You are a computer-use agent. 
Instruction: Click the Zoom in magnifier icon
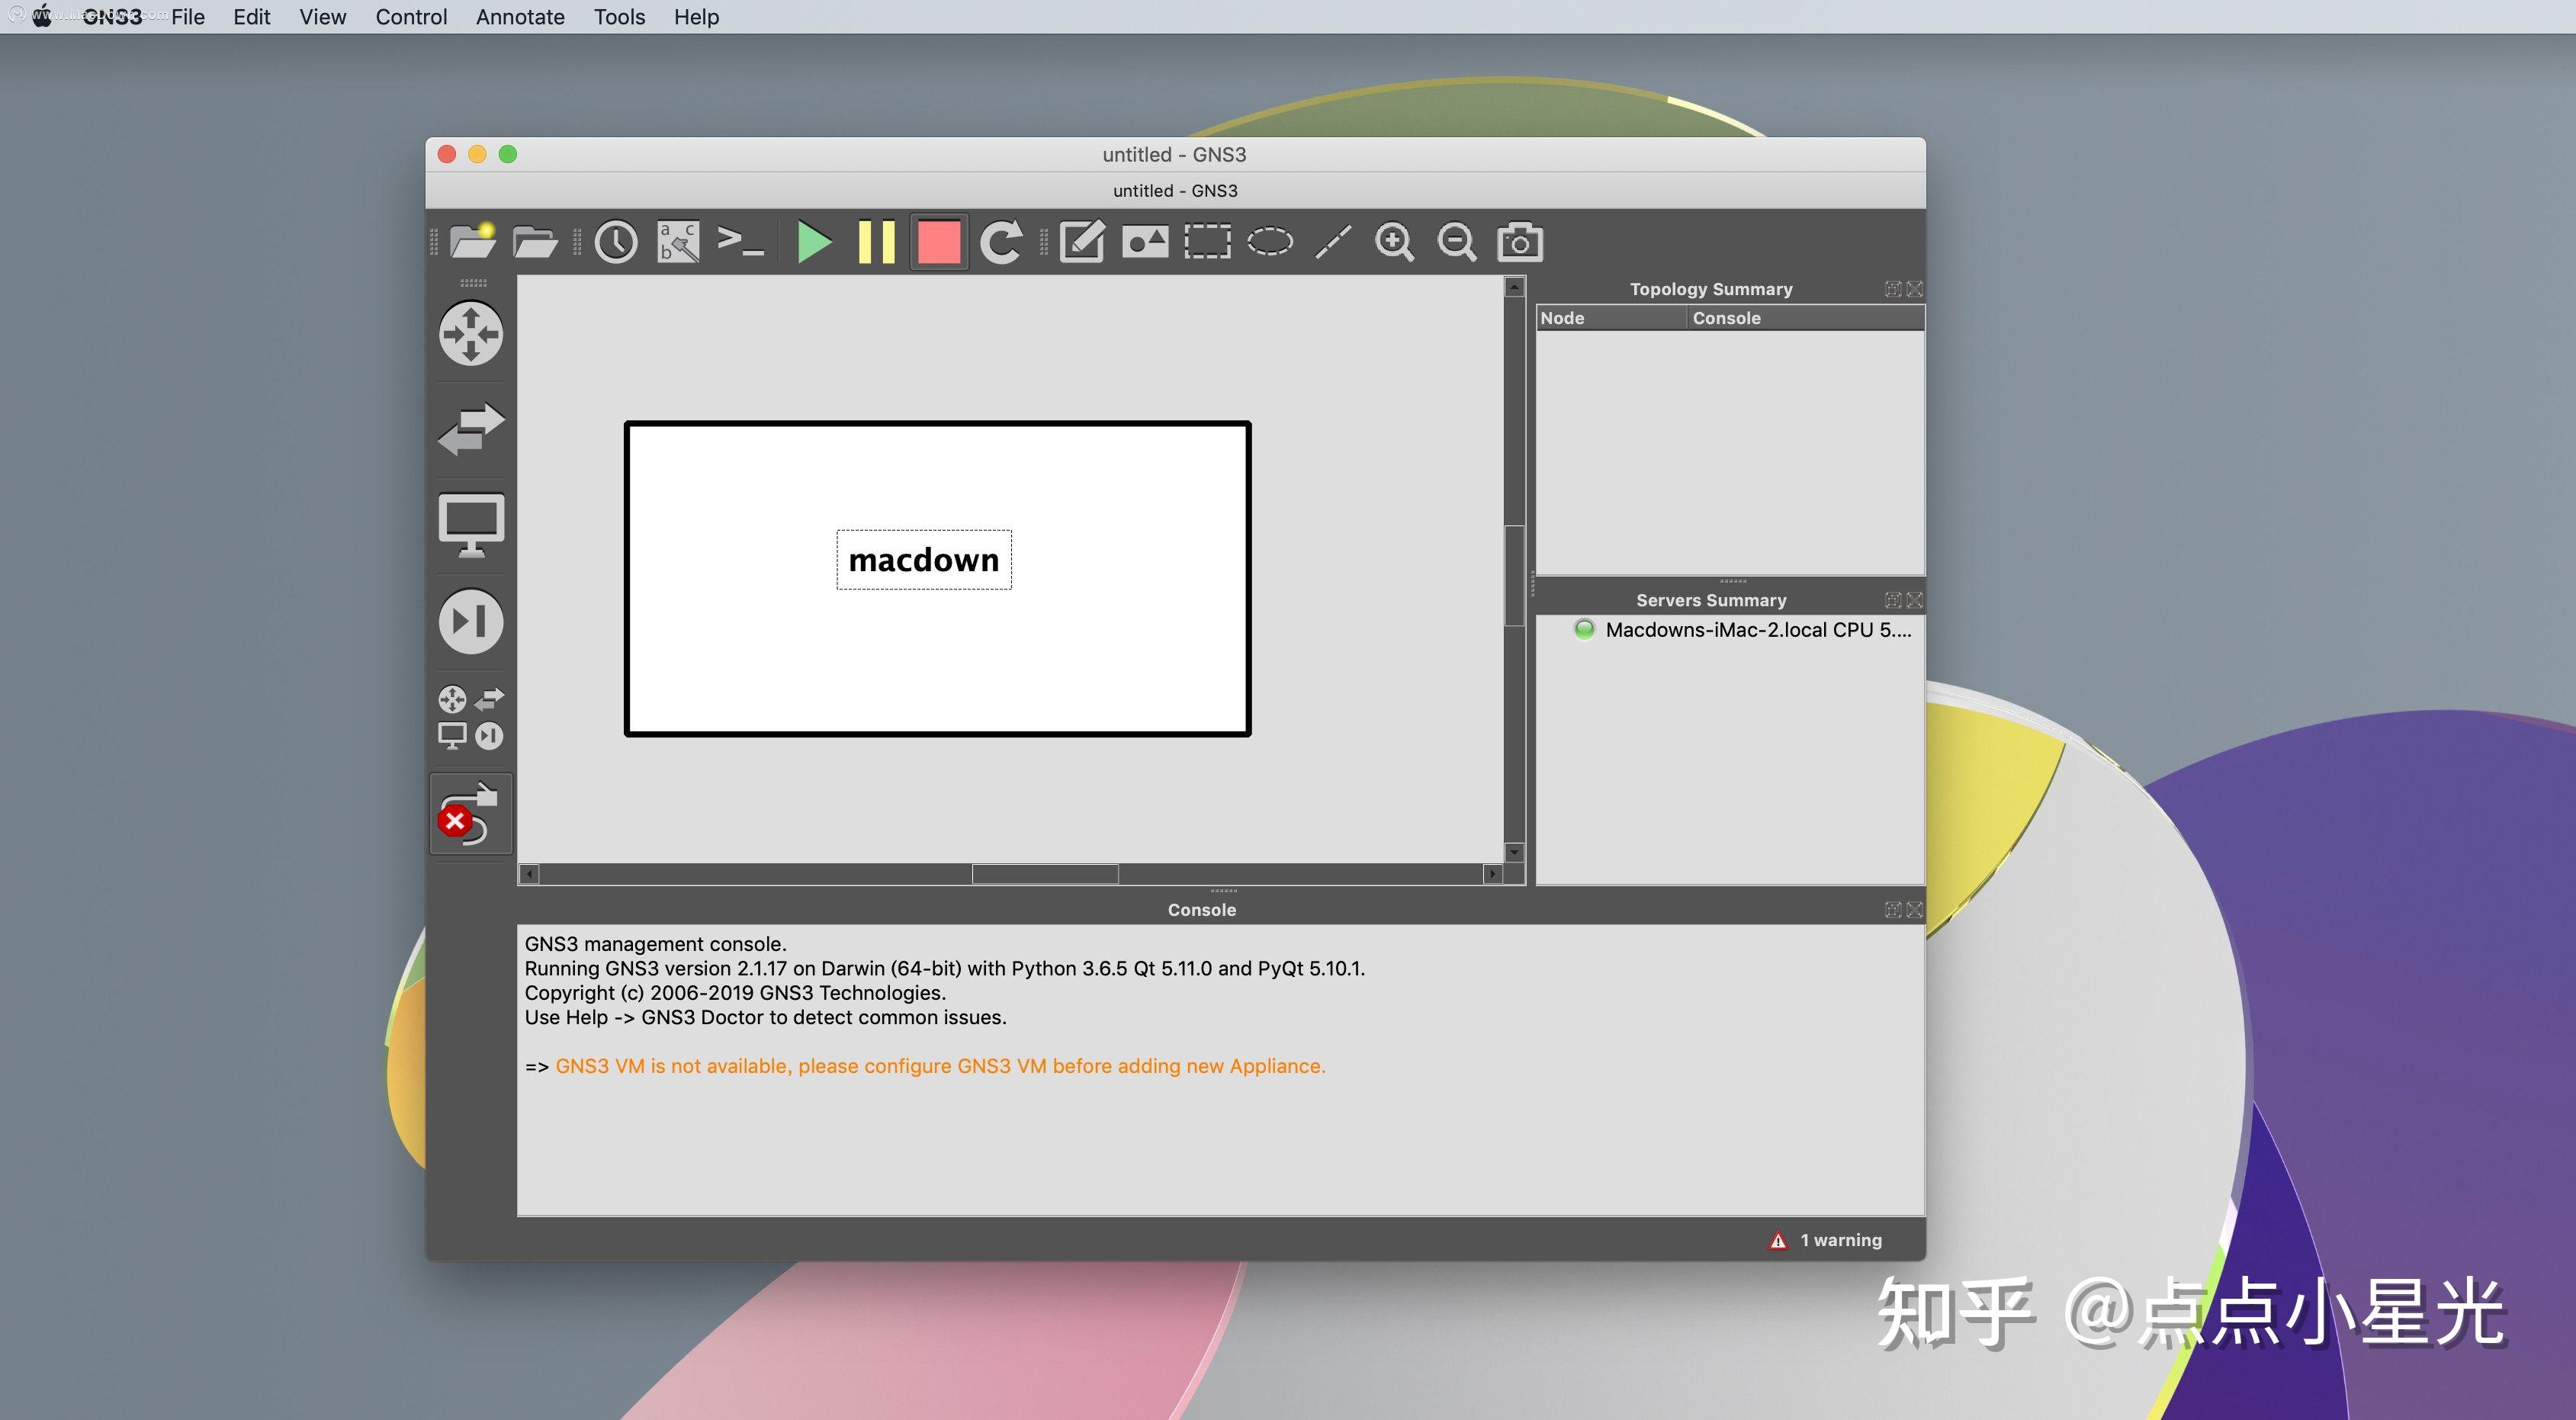pyautogui.click(x=1395, y=242)
